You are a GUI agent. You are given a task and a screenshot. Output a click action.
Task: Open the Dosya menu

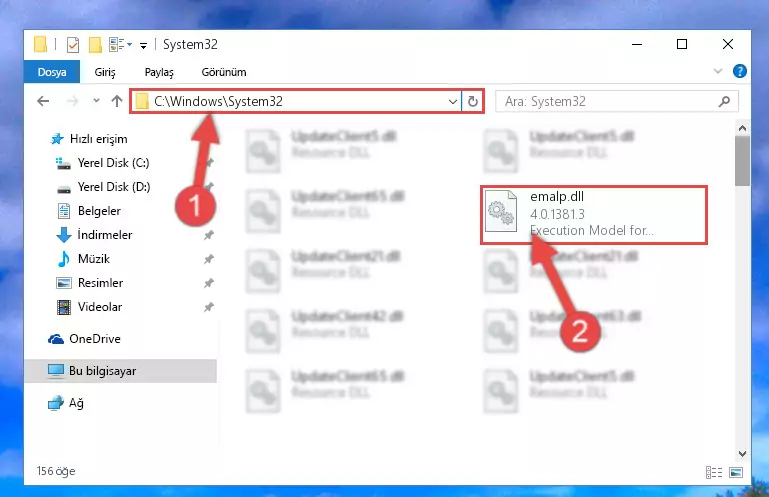click(52, 72)
